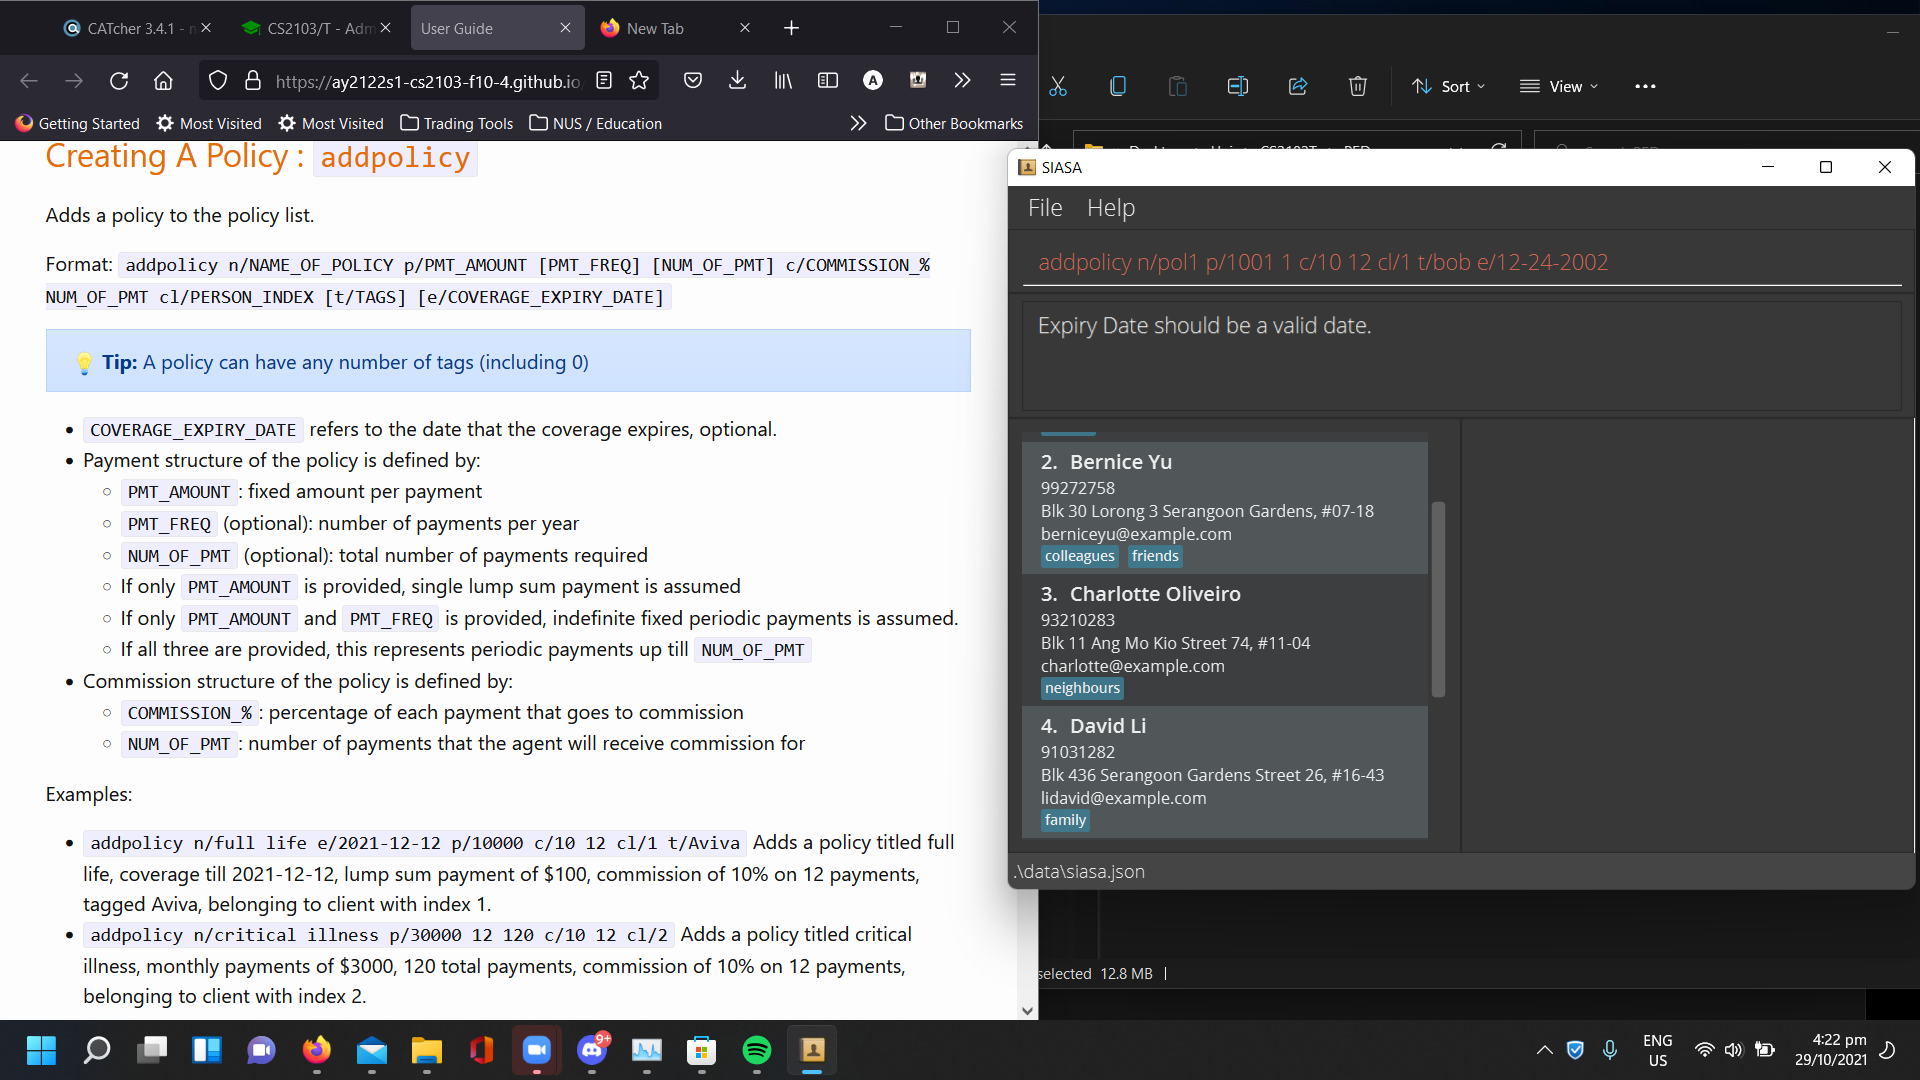
Task: Click the SIASA contact list scrollbar
Action: pos(1438,600)
